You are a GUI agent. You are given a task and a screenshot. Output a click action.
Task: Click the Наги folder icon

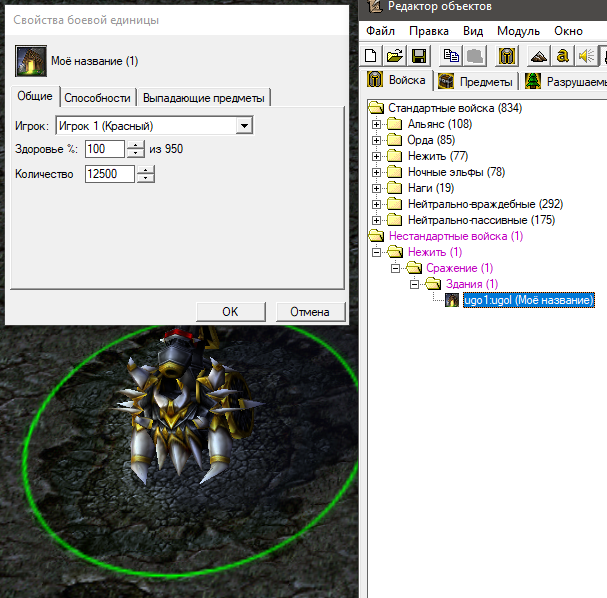click(x=395, y=188)
